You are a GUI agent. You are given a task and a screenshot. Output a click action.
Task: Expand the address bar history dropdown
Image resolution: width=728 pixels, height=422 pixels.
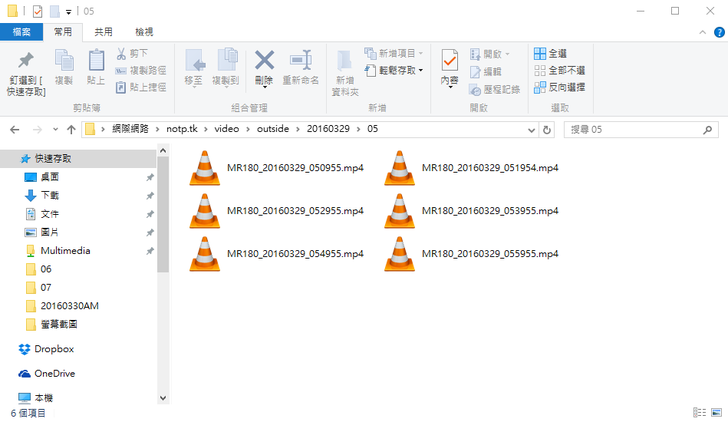click(532, 130)
